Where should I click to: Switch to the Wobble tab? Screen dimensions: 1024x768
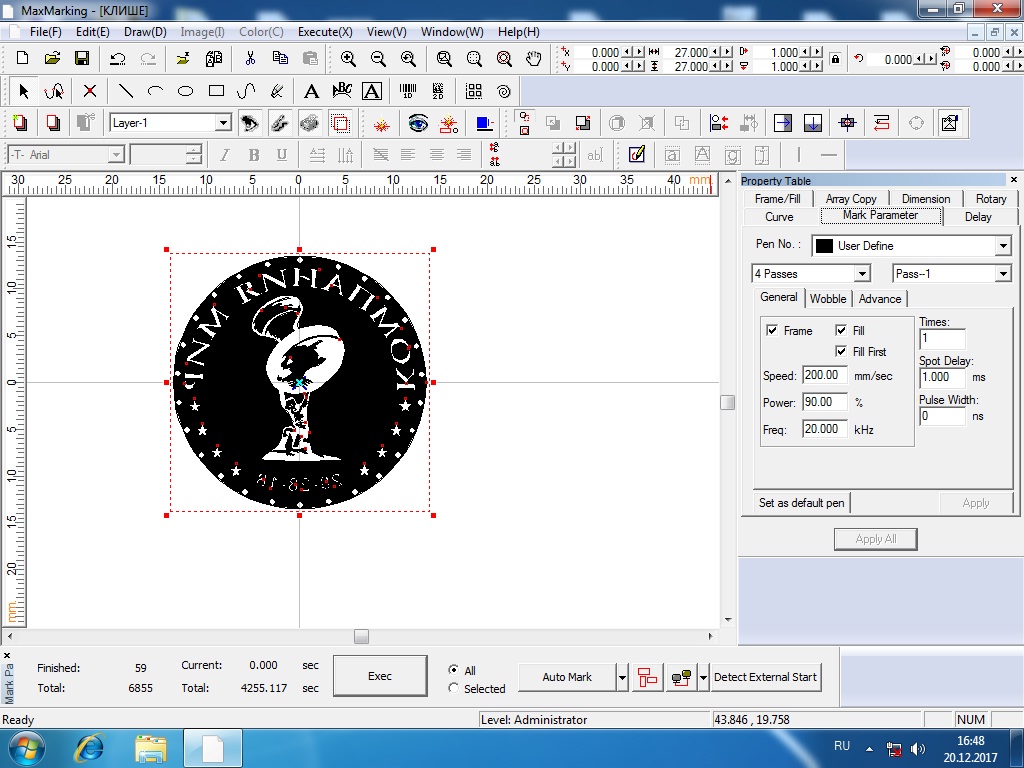coord(828,299)
